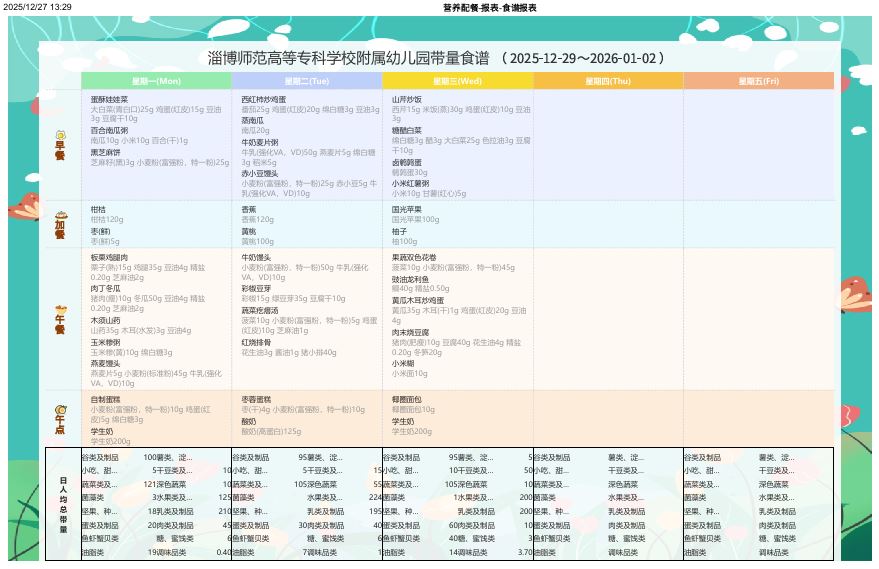Select the 星期一(Mon) column header
The image size is (879, 569).
156,80
